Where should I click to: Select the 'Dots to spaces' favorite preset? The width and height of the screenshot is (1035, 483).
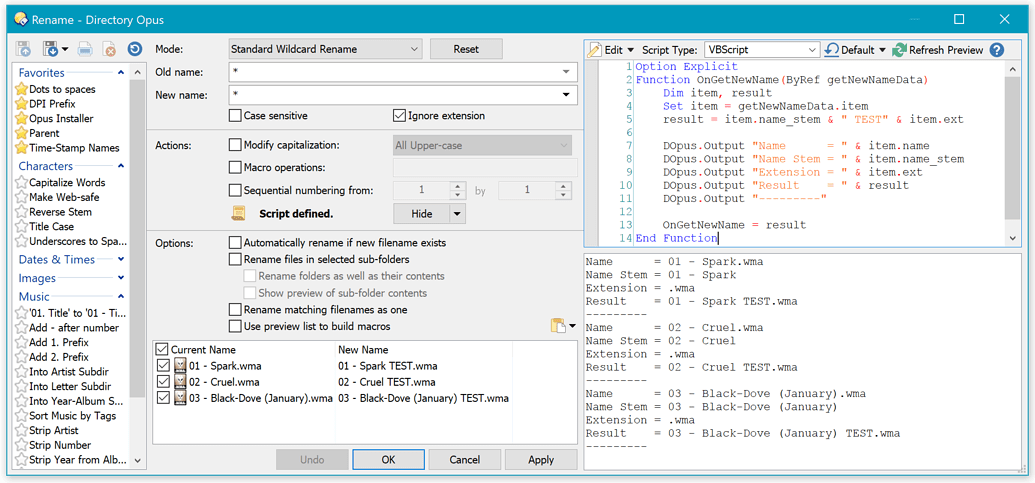pos(62,90)
